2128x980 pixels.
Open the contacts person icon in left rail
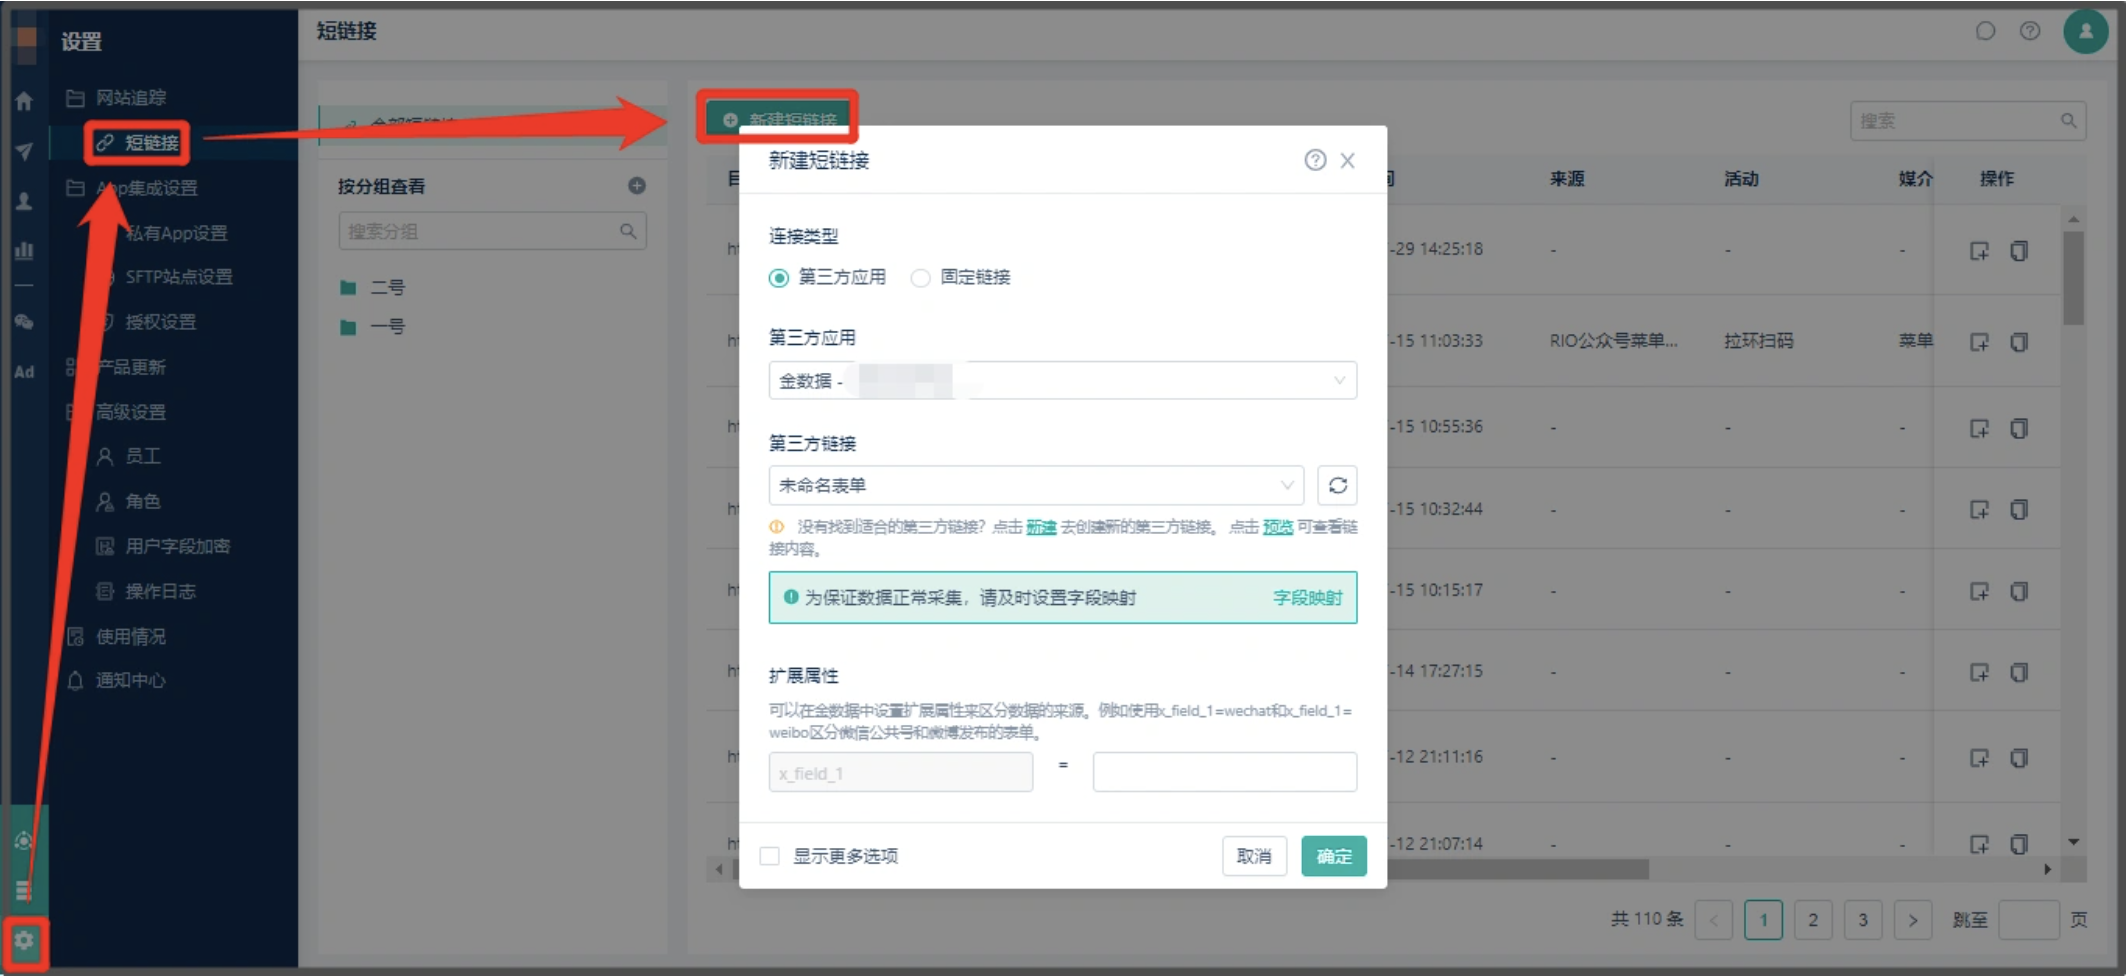tap(24, 201)
